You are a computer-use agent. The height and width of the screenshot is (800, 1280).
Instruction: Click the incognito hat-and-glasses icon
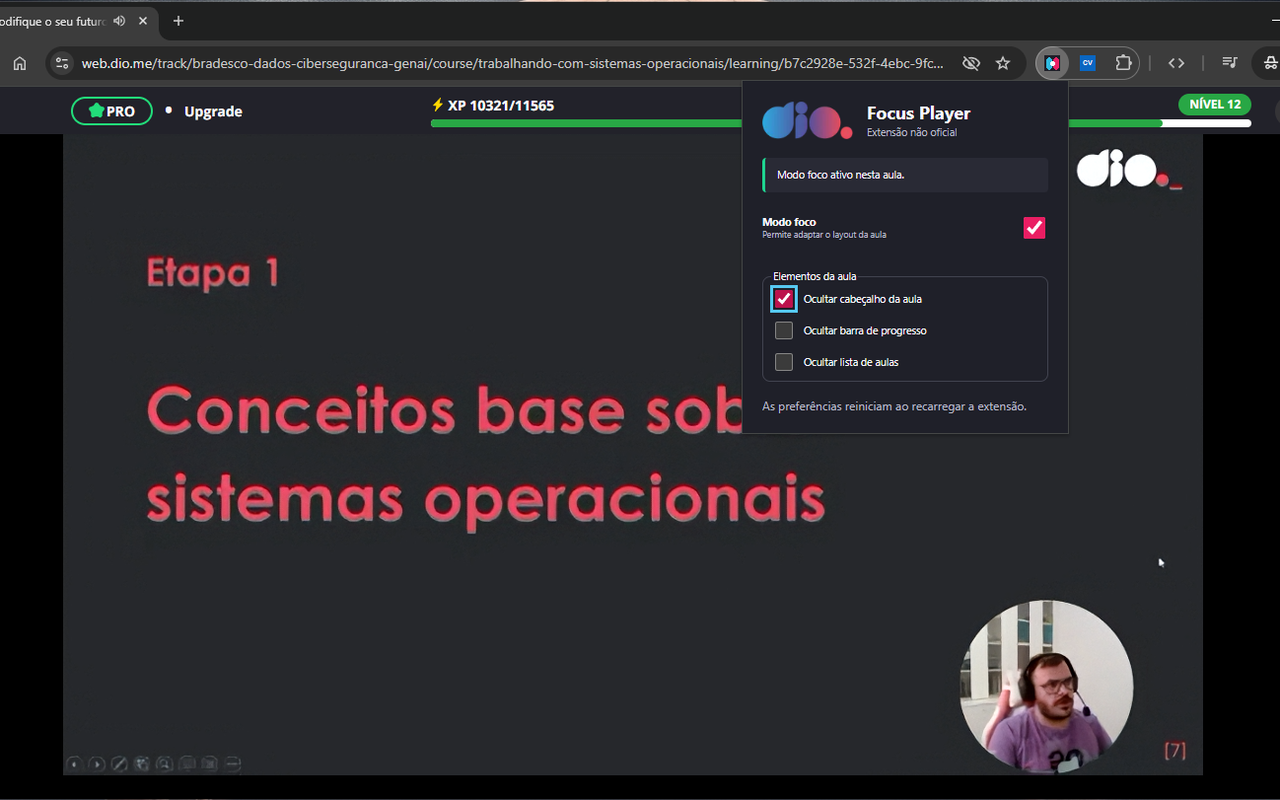1270,63
